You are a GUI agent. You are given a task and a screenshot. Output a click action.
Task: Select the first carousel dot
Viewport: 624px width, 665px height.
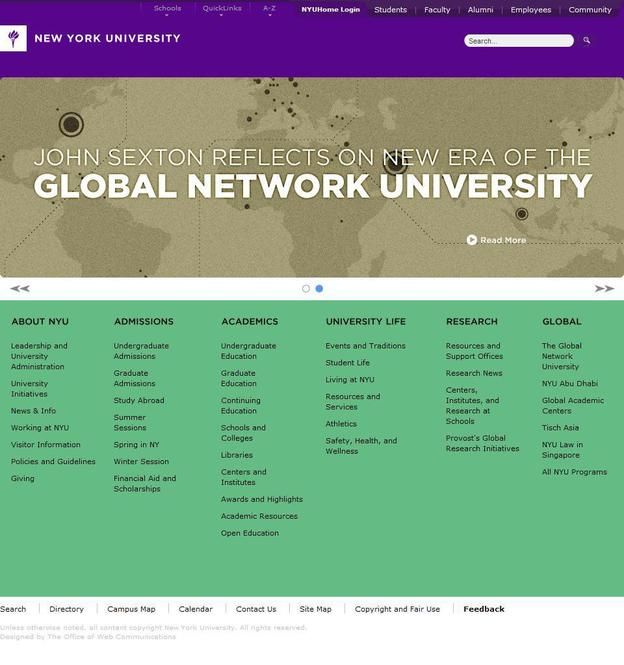[306, 288]
